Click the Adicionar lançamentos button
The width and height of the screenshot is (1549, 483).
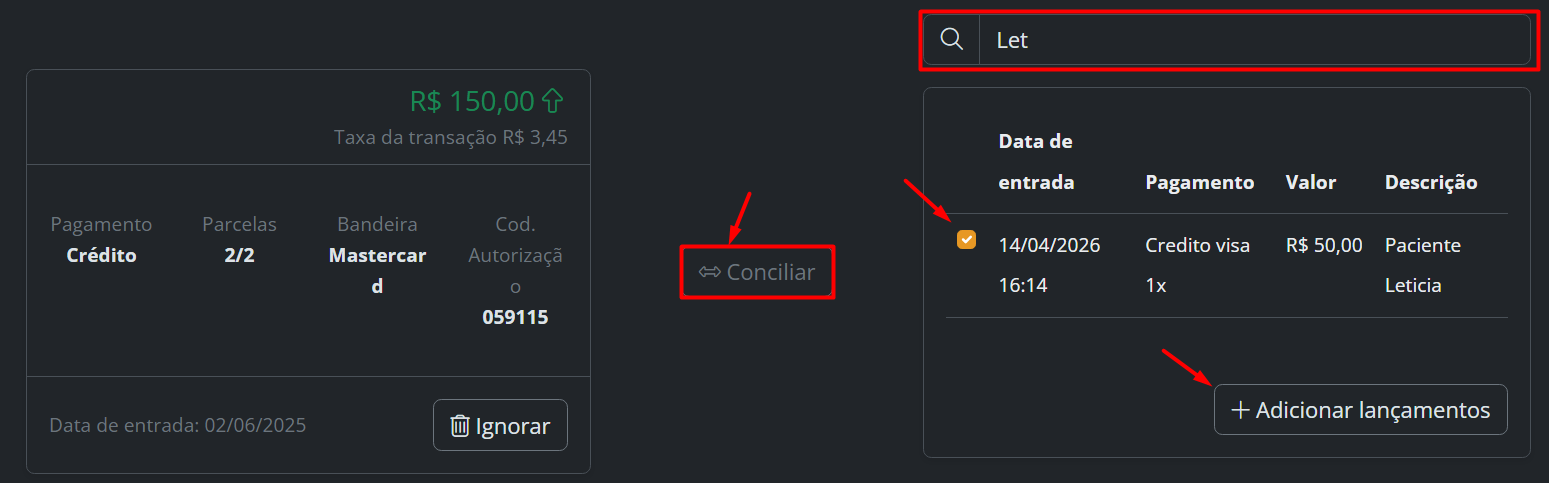click(x=1360, y=410)
